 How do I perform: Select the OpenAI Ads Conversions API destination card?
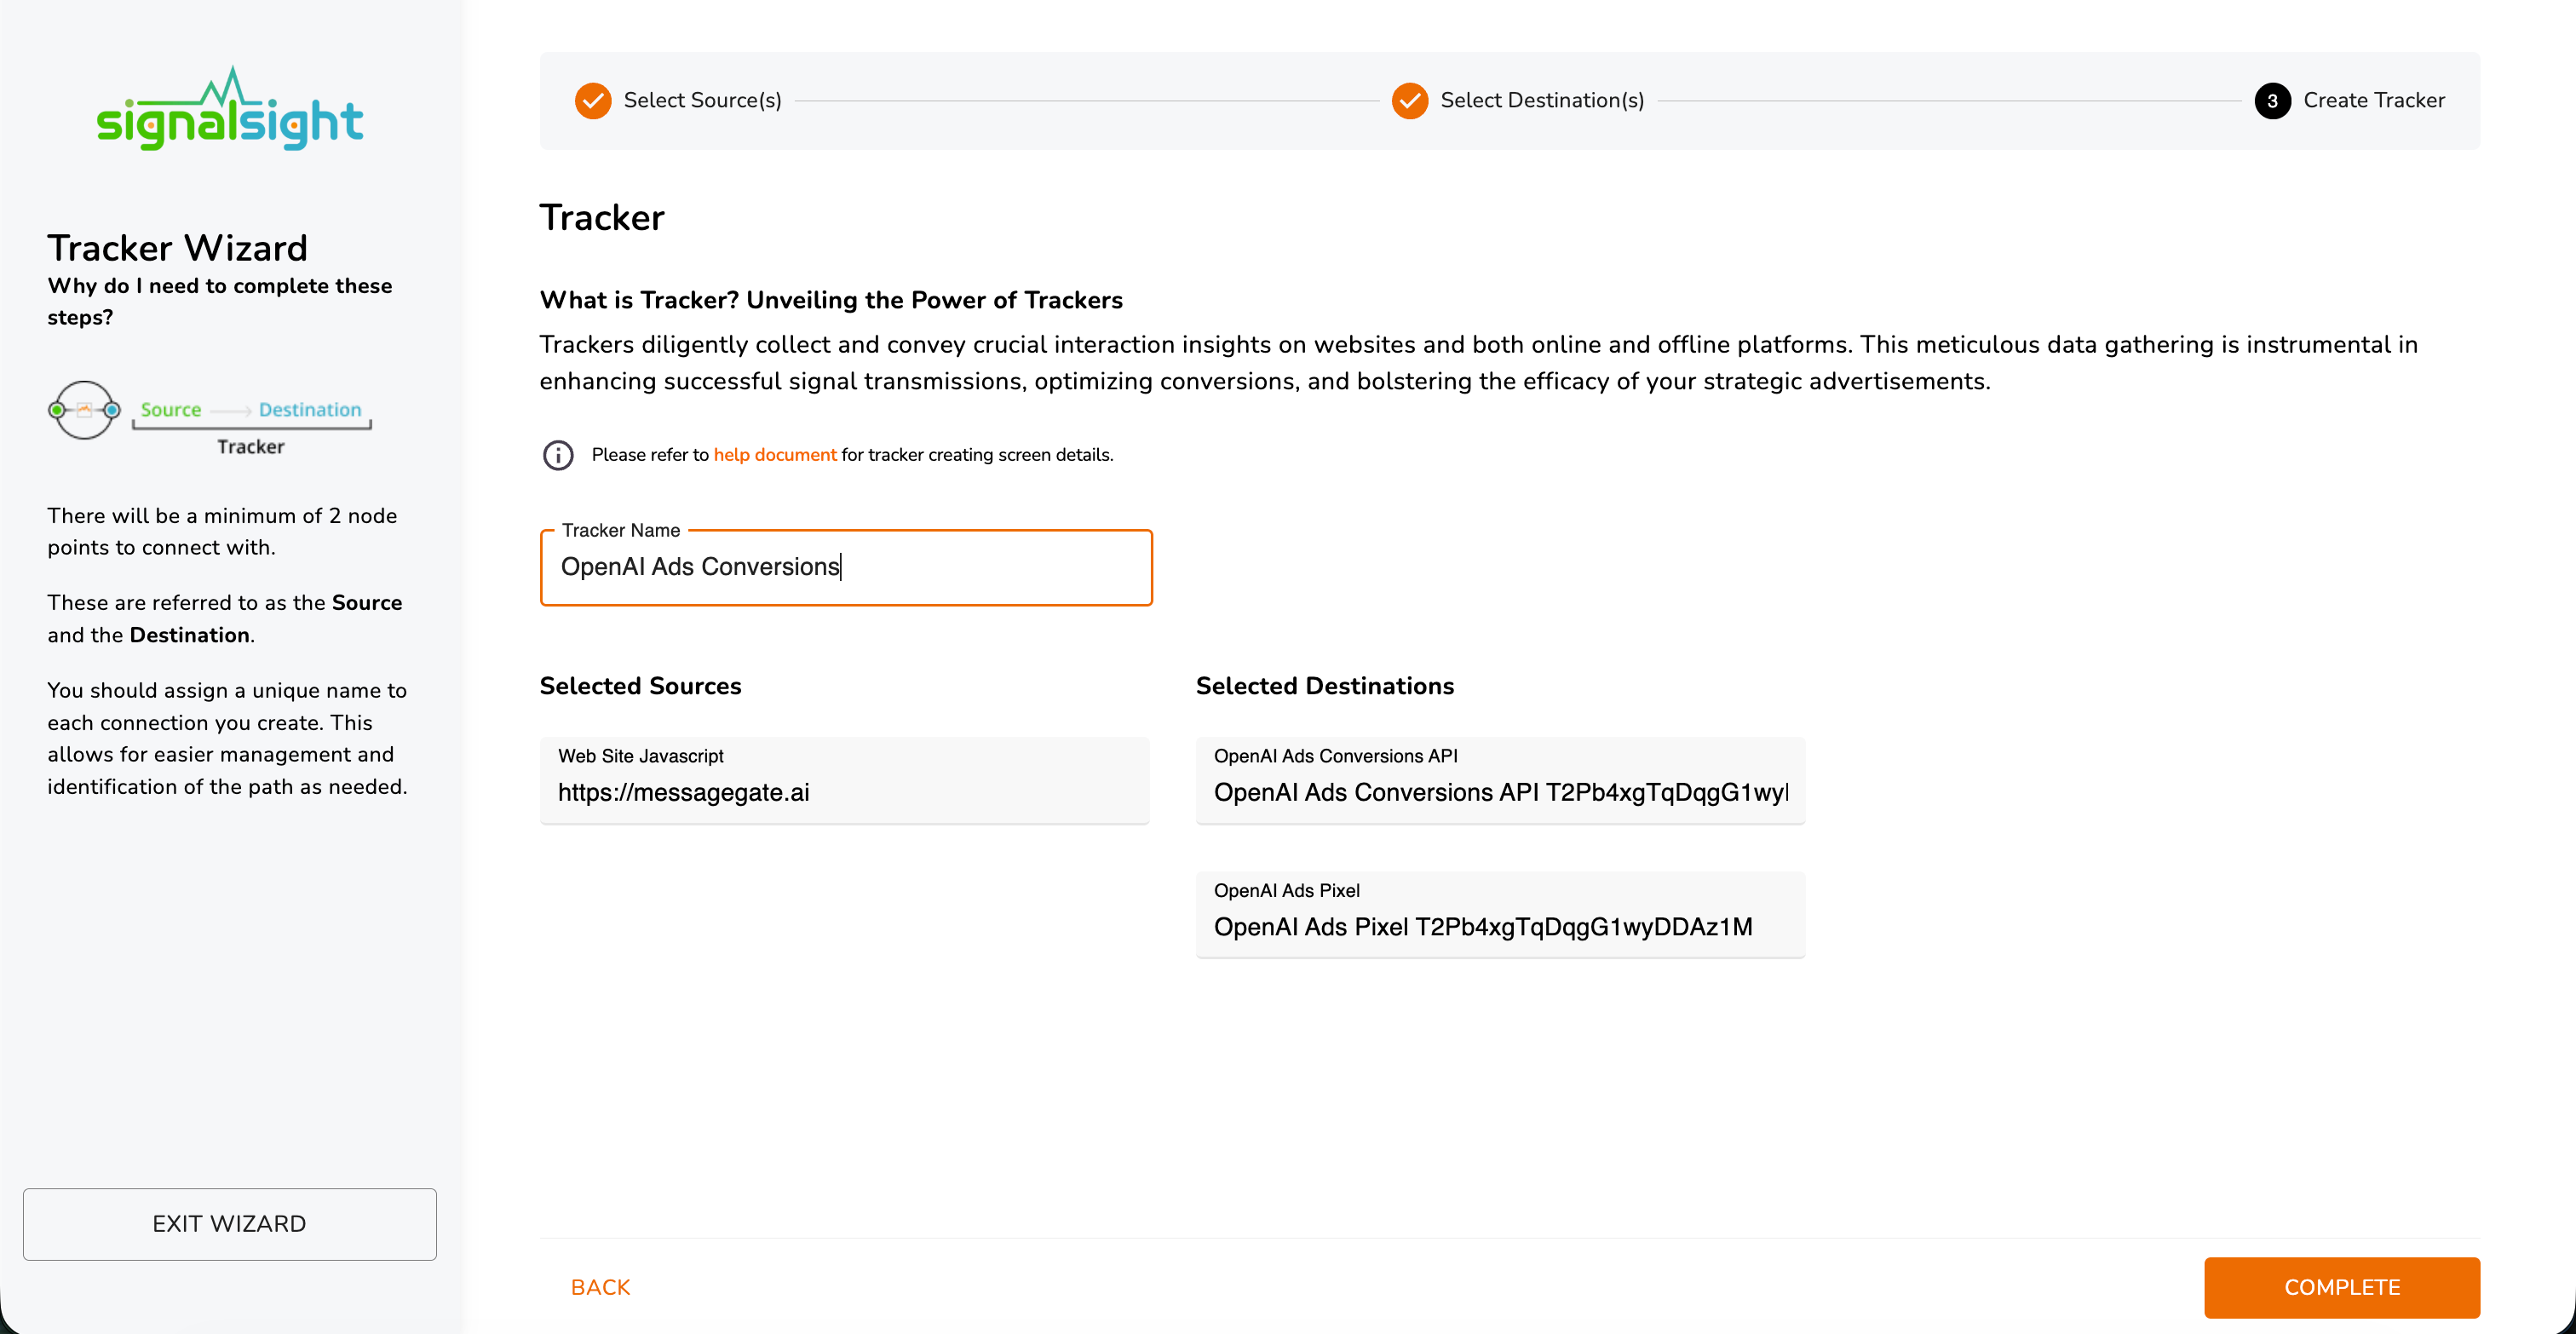[1500, 780]
